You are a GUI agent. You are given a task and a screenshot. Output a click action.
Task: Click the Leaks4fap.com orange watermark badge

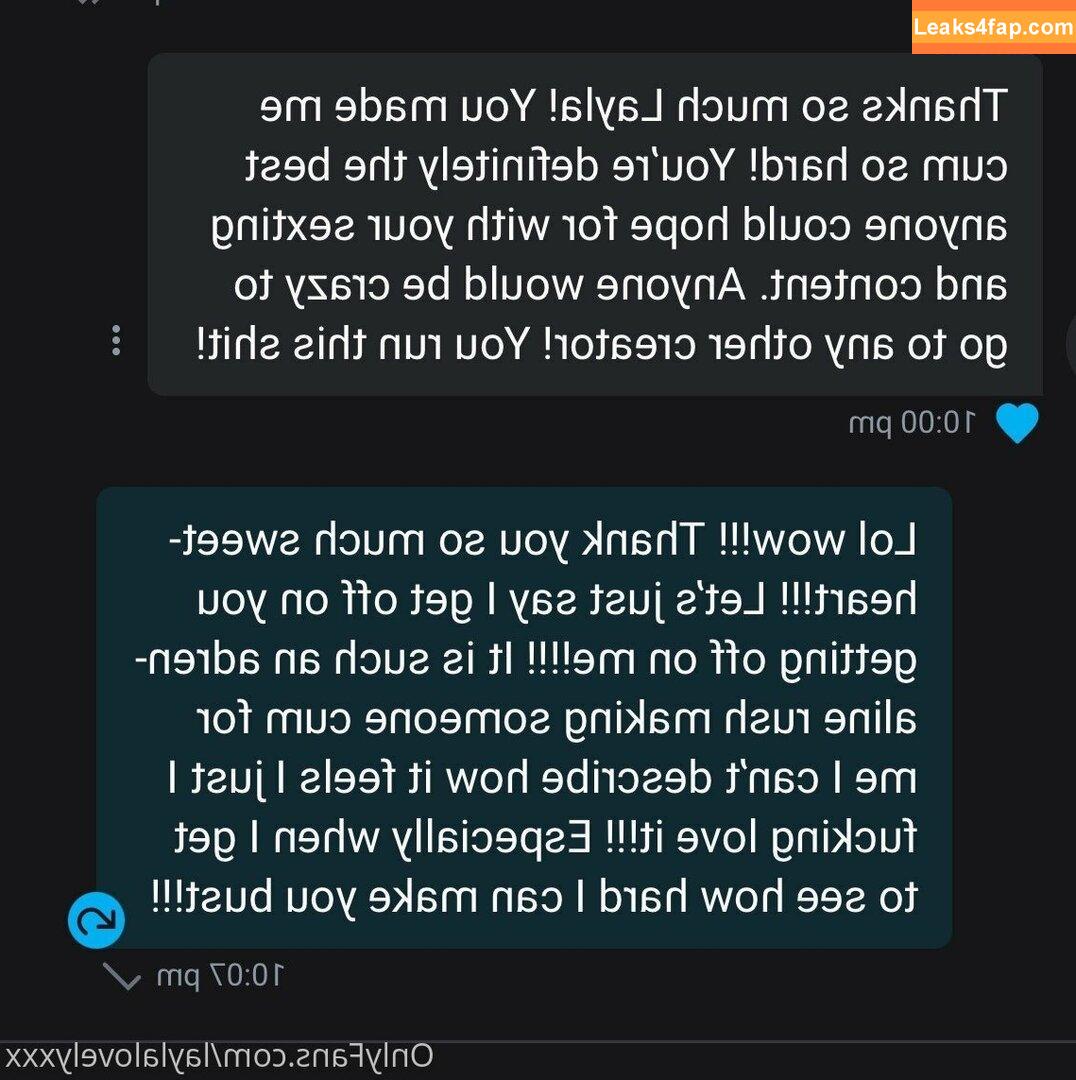993,27
